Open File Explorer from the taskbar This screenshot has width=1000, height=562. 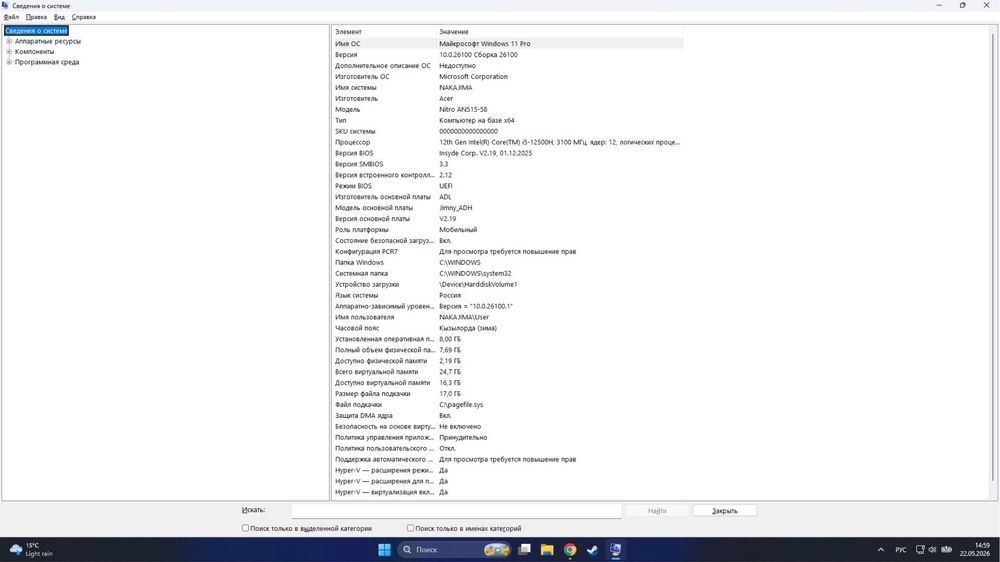(547, 550)
